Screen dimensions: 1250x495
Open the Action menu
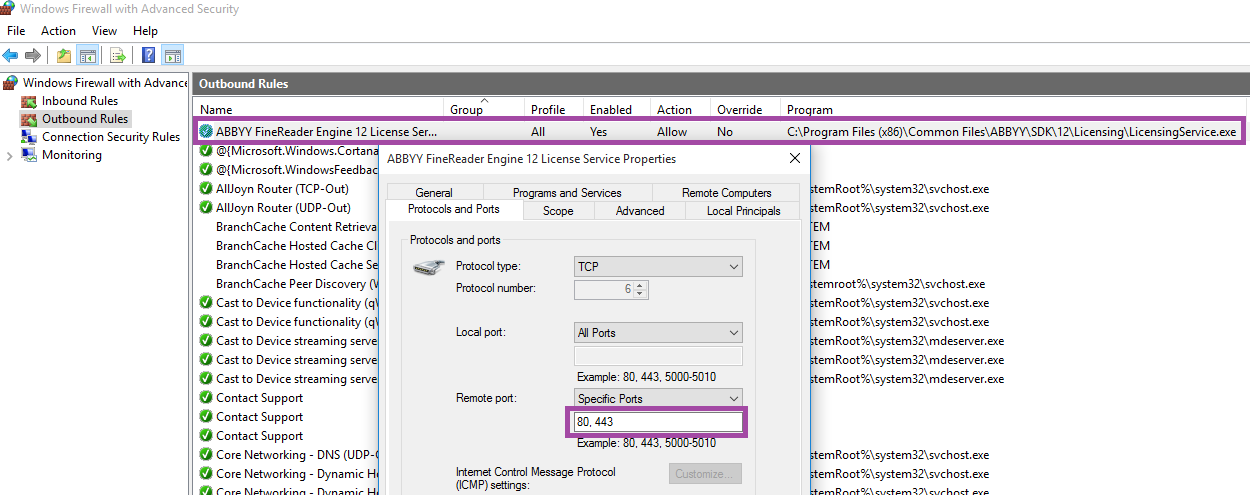(58, 31)
